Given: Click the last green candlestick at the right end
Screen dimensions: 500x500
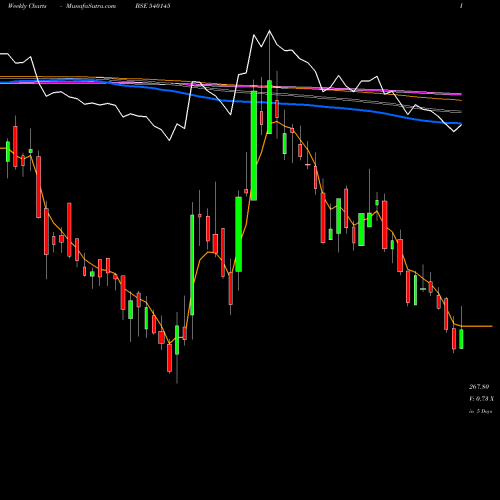Looking at the screenshot, I should 461,339.
